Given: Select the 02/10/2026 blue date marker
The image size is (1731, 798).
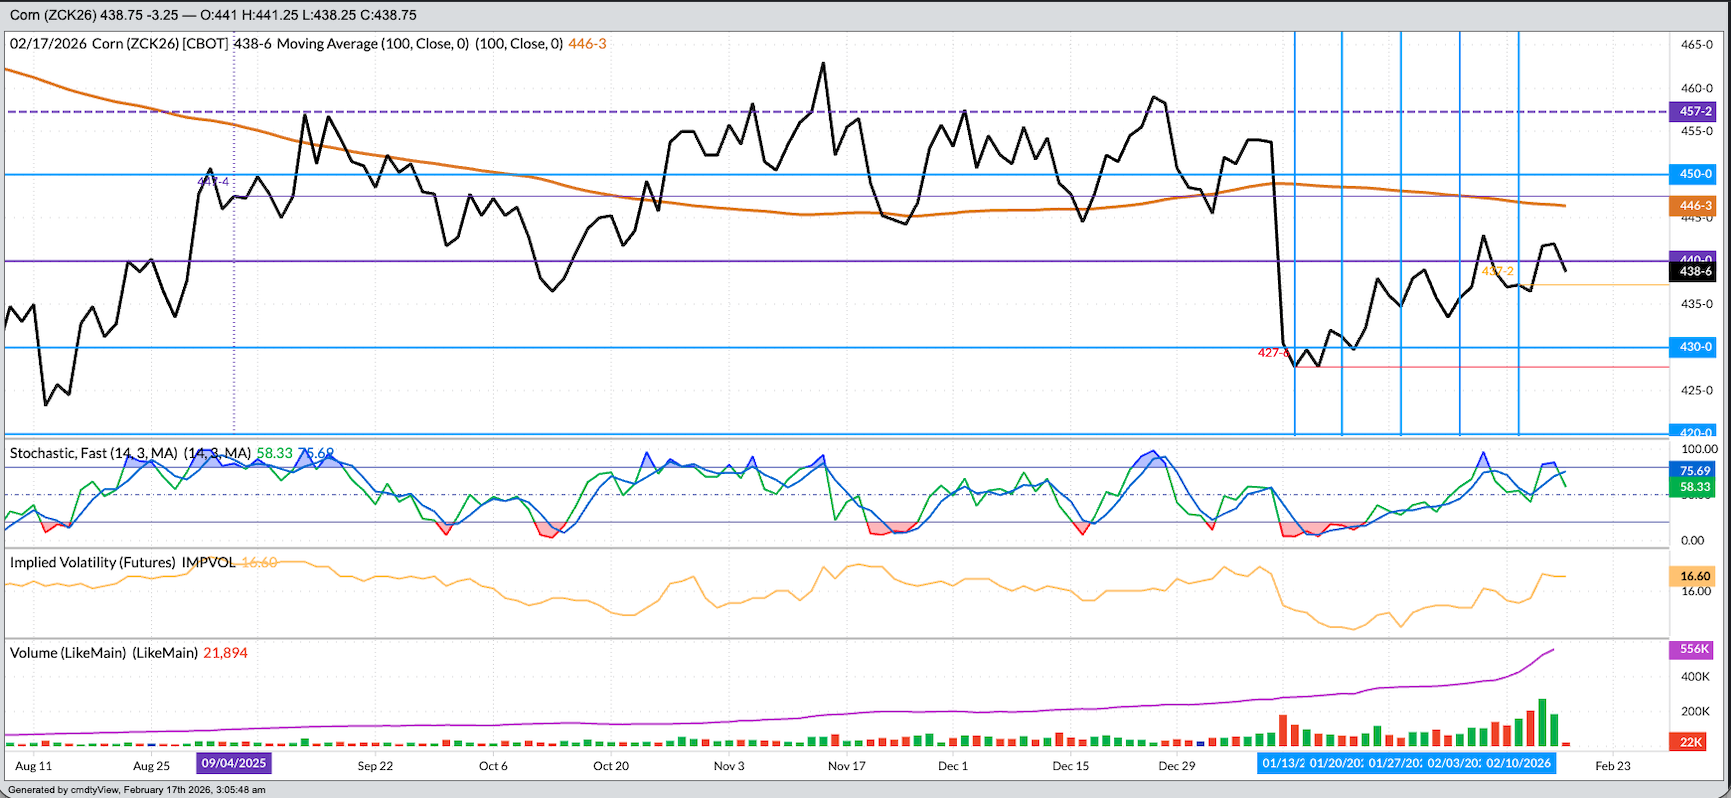Looking at the screenshot, I should click(x=1518, y=764).
